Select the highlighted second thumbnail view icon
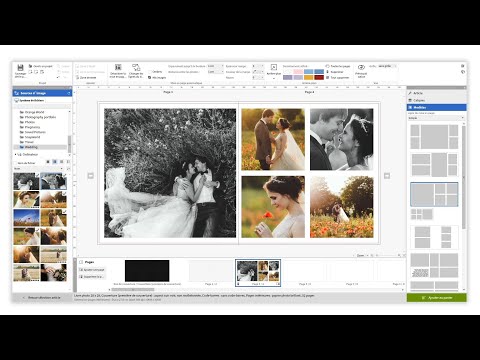480x360 pixels. tap(55, 162)
